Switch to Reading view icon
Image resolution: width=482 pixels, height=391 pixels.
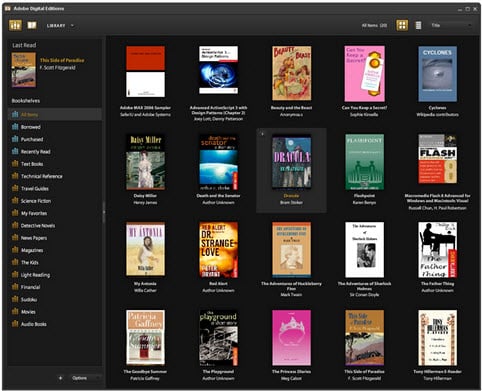click(x=32, y=25)
